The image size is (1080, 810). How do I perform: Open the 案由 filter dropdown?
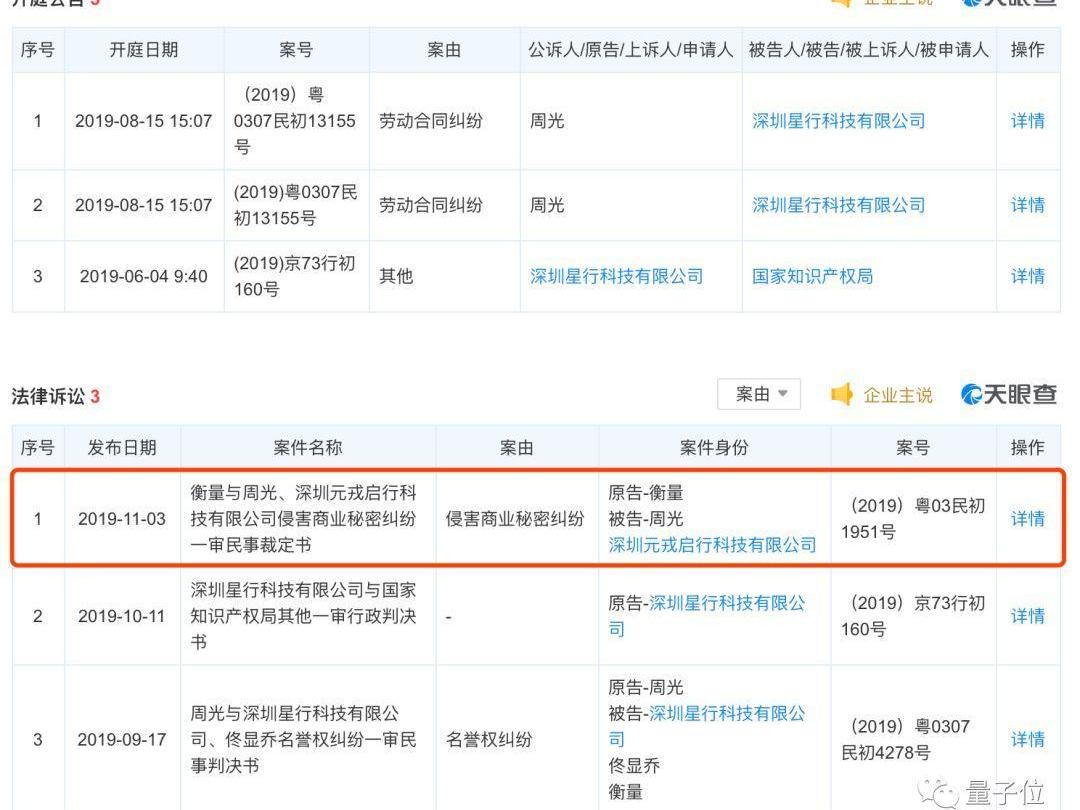pos(758,394)
